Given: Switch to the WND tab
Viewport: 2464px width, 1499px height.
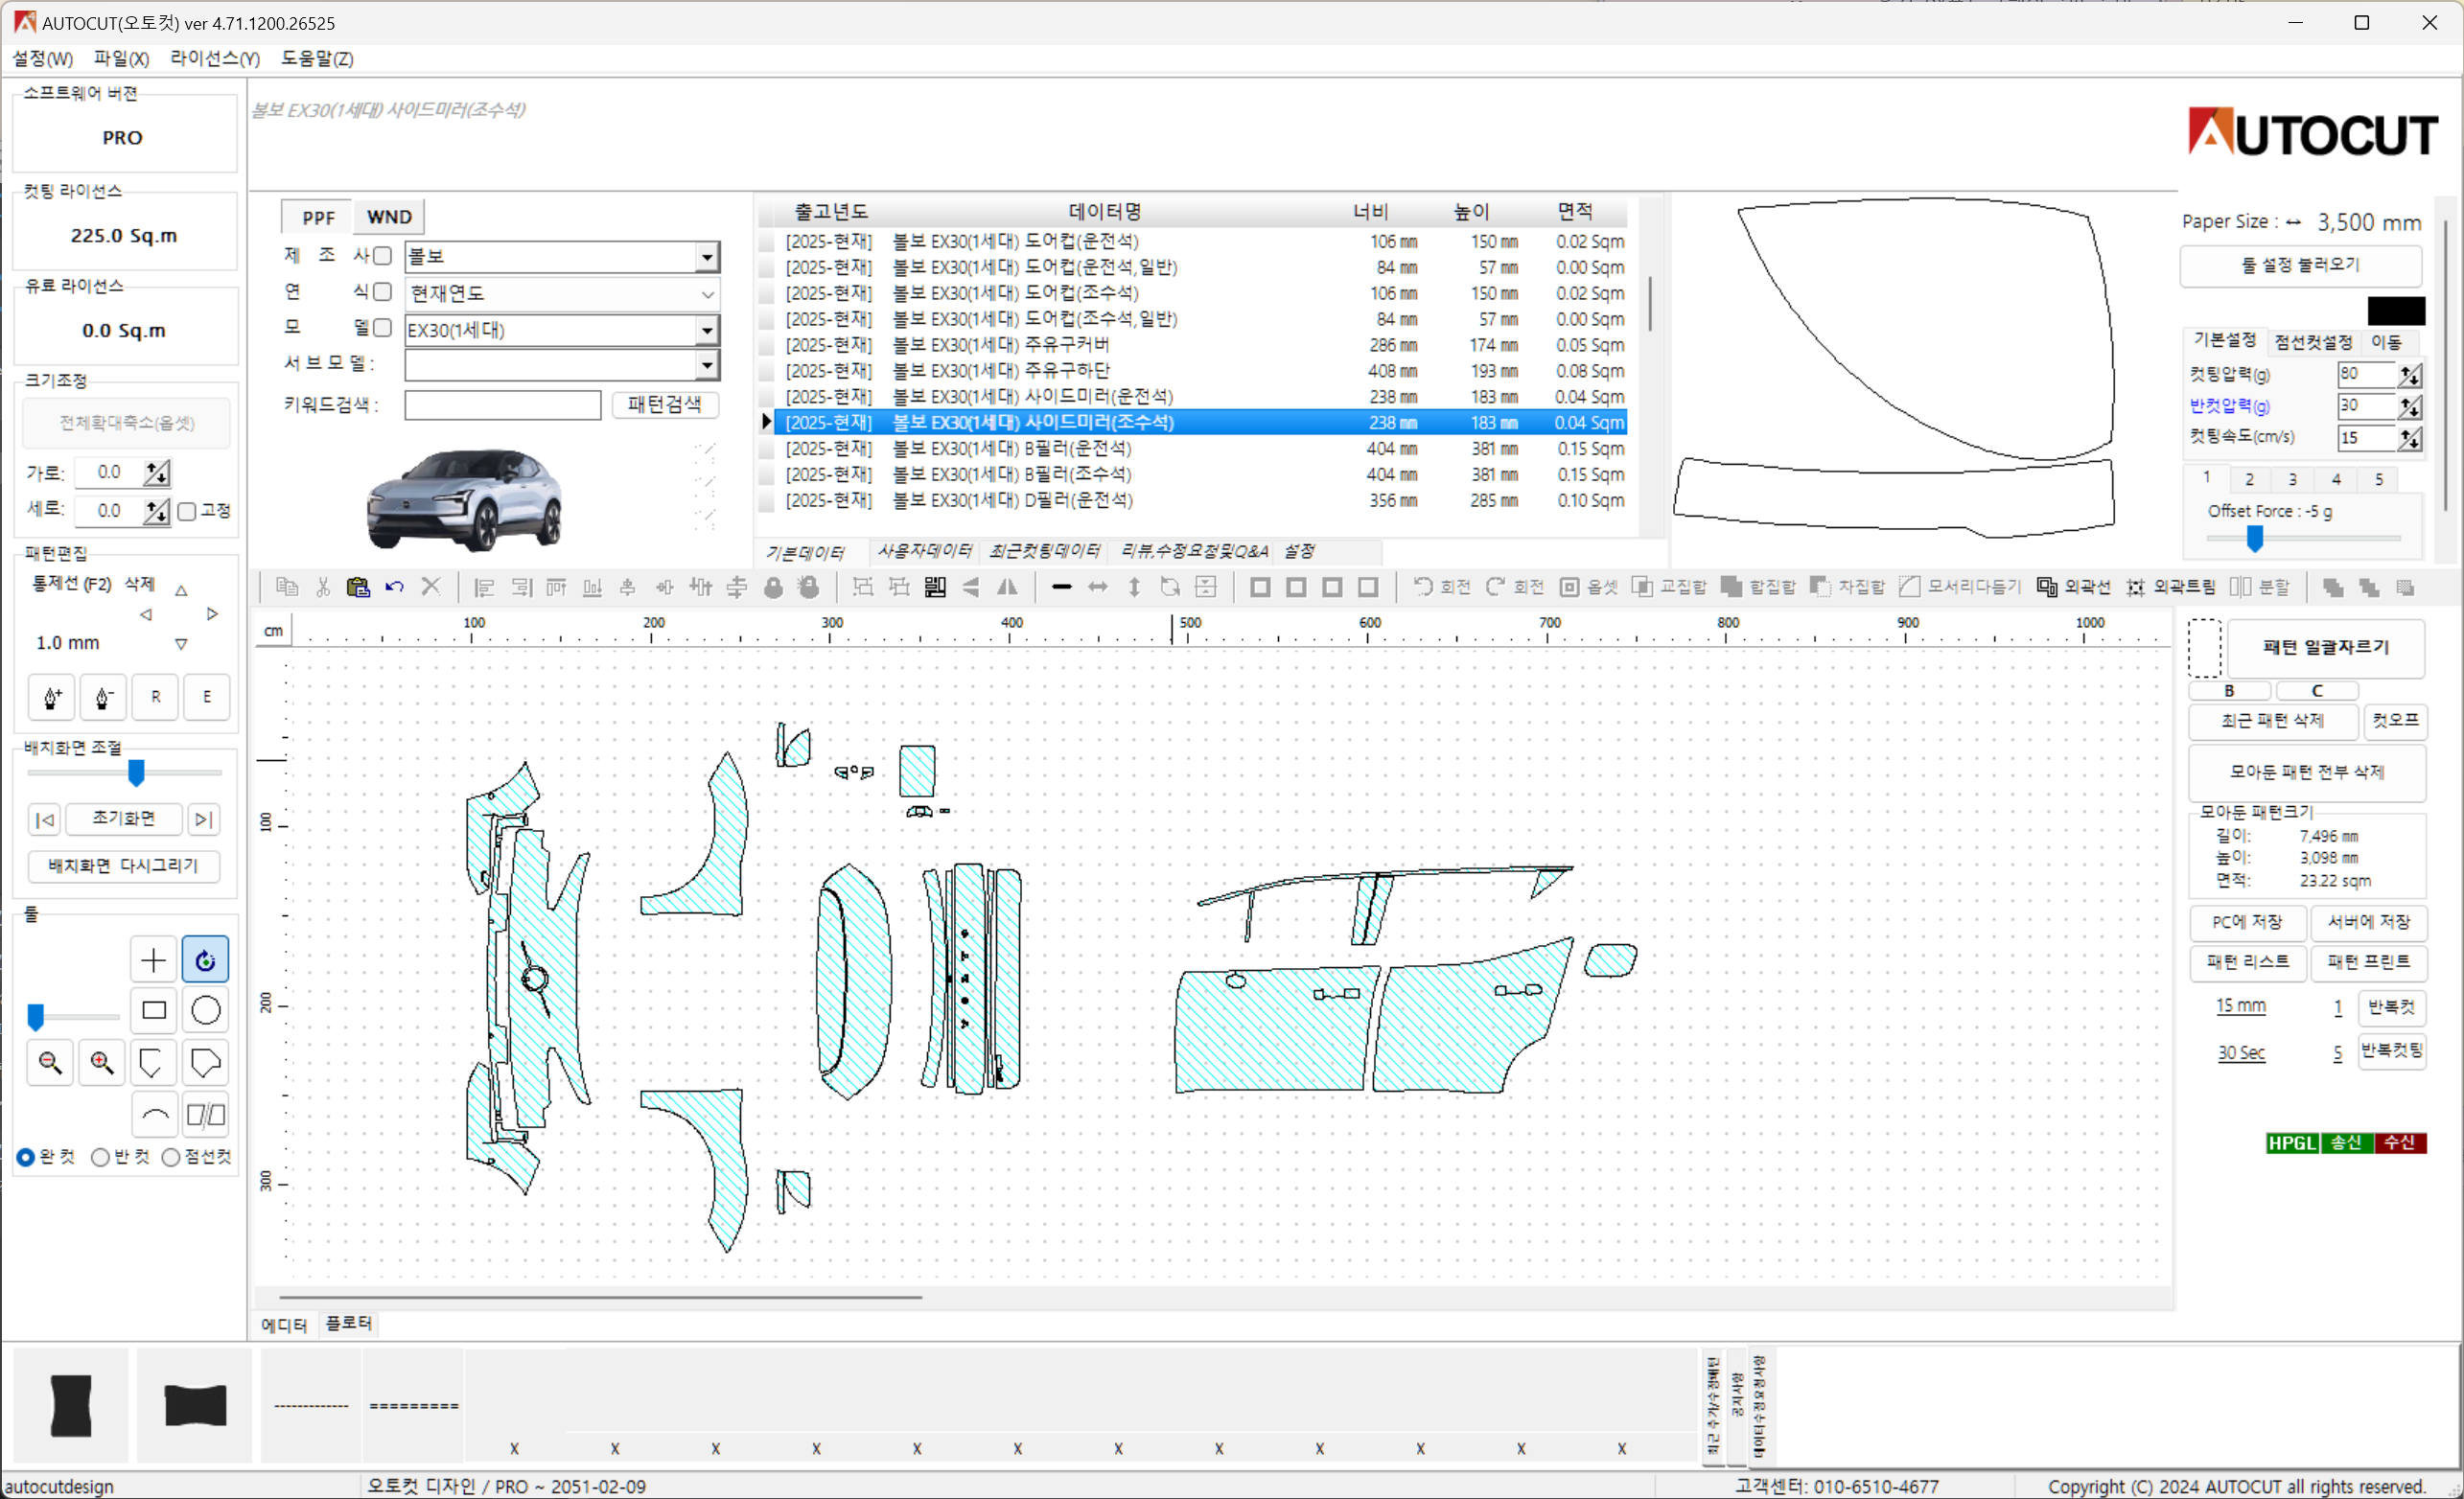Looking at the screenshot, I should point(389,217).
